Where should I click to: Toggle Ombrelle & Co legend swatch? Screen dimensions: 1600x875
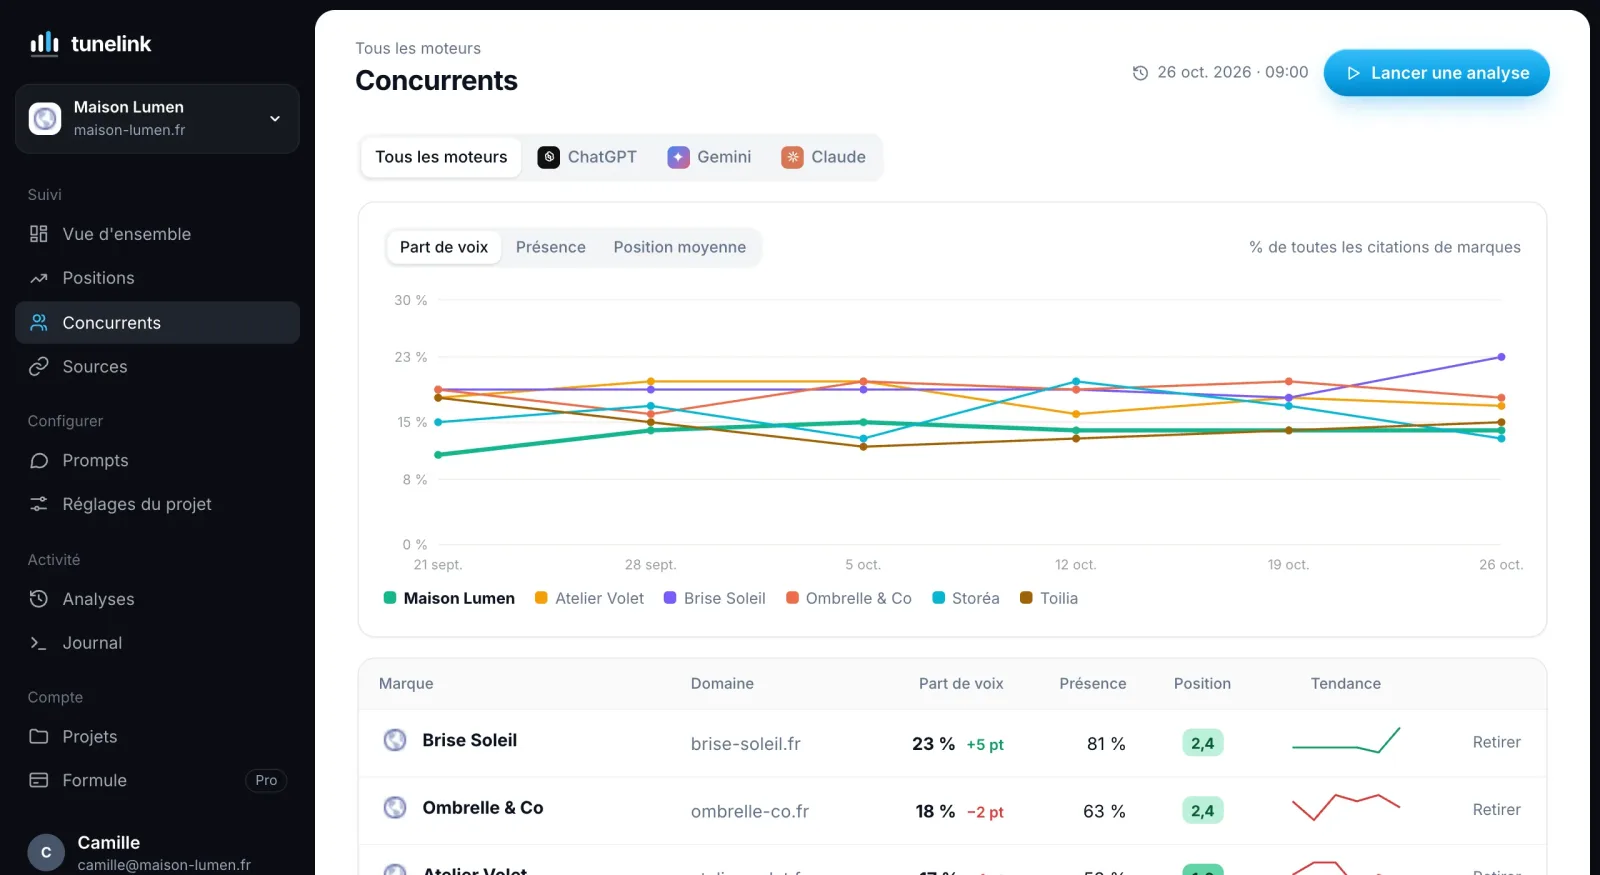tap(792, 598)
